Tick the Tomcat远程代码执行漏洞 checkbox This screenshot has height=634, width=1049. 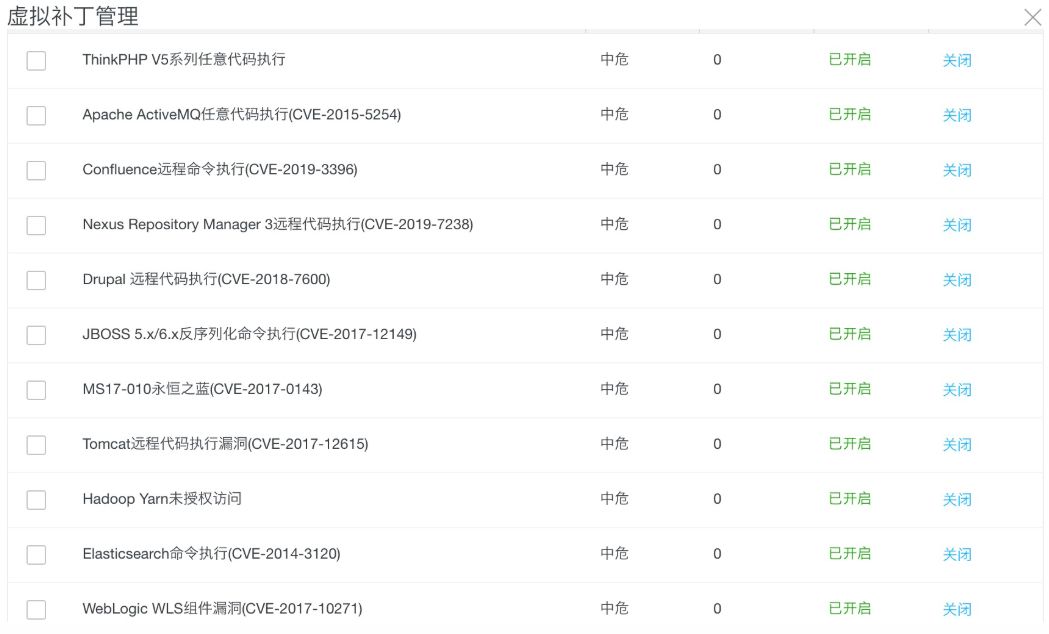(x=36, y=444)
